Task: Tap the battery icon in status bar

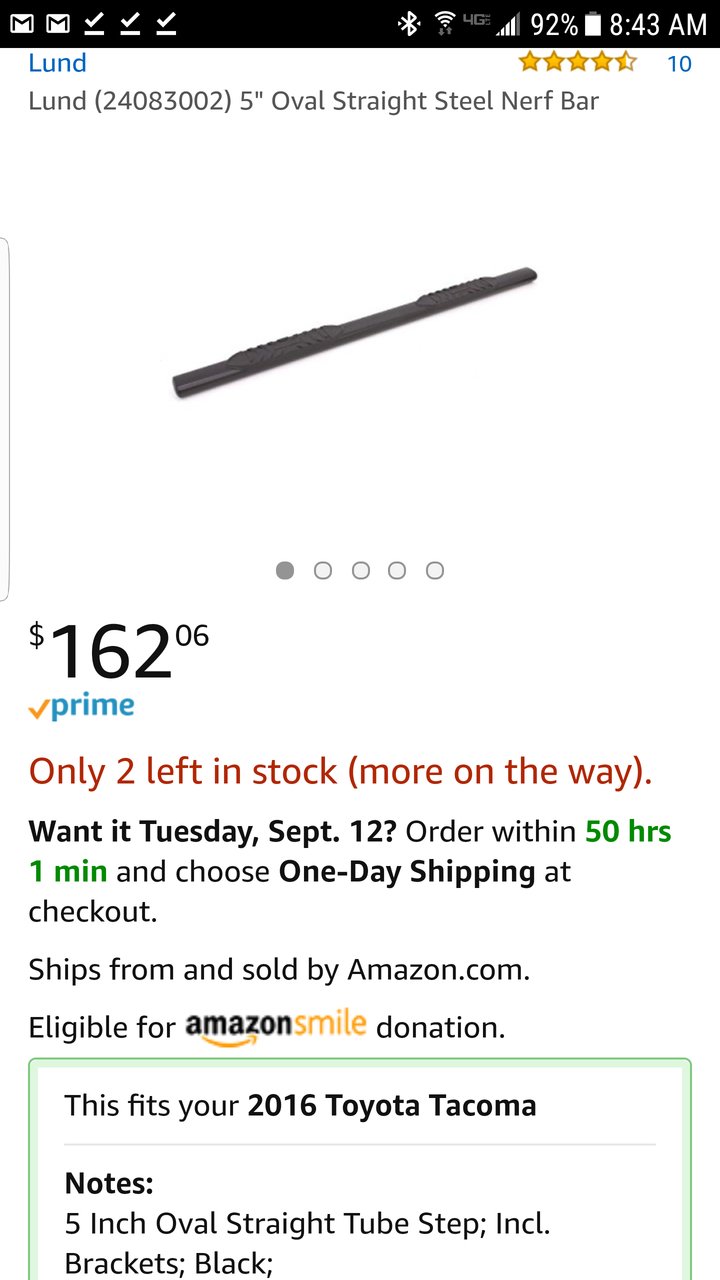Action: tap(593, 24)
